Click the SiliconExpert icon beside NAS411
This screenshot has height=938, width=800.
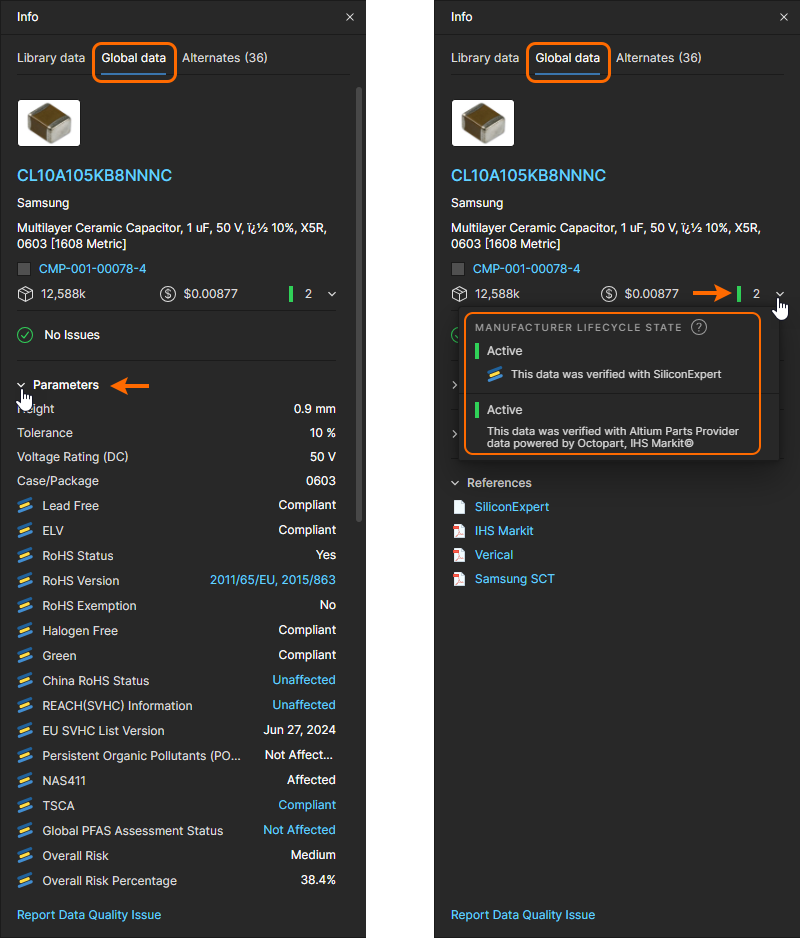25,781
